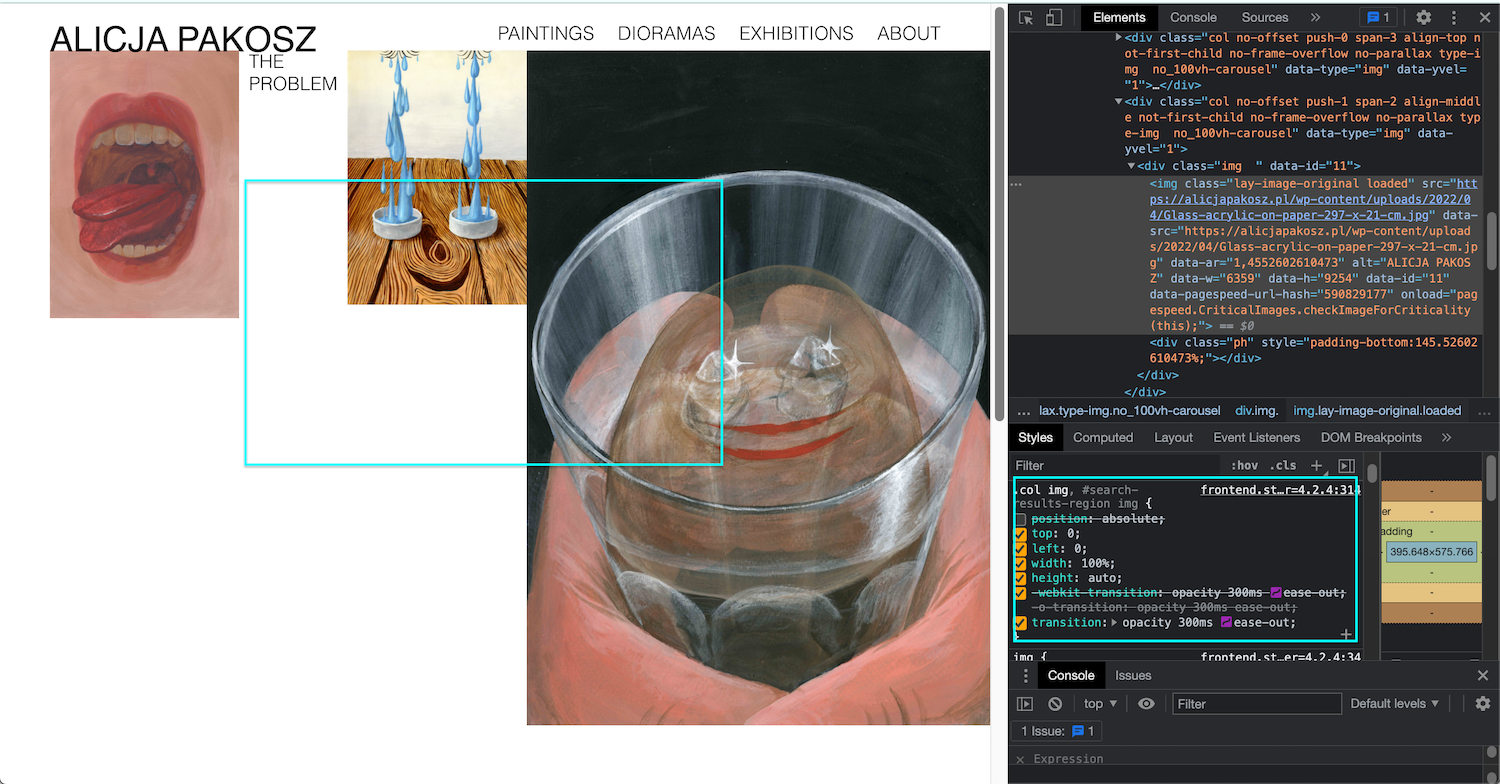Show the console sidebar icon

tap(1024, 703)
